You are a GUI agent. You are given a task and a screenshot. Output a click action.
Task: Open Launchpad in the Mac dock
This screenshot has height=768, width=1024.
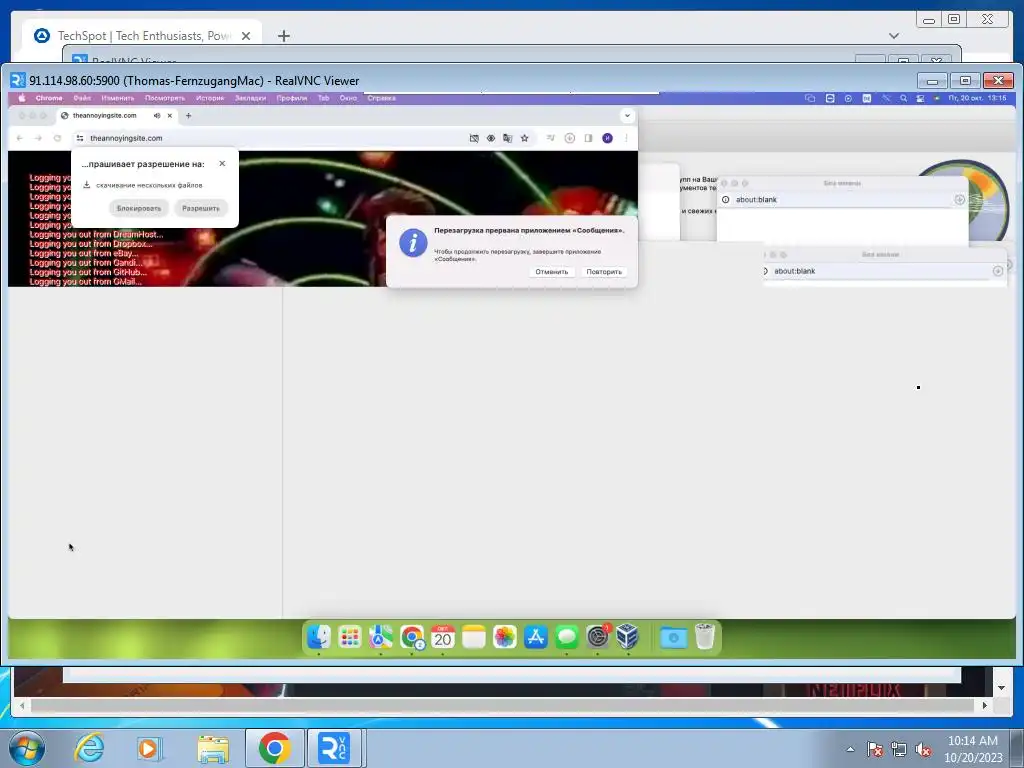349,637
